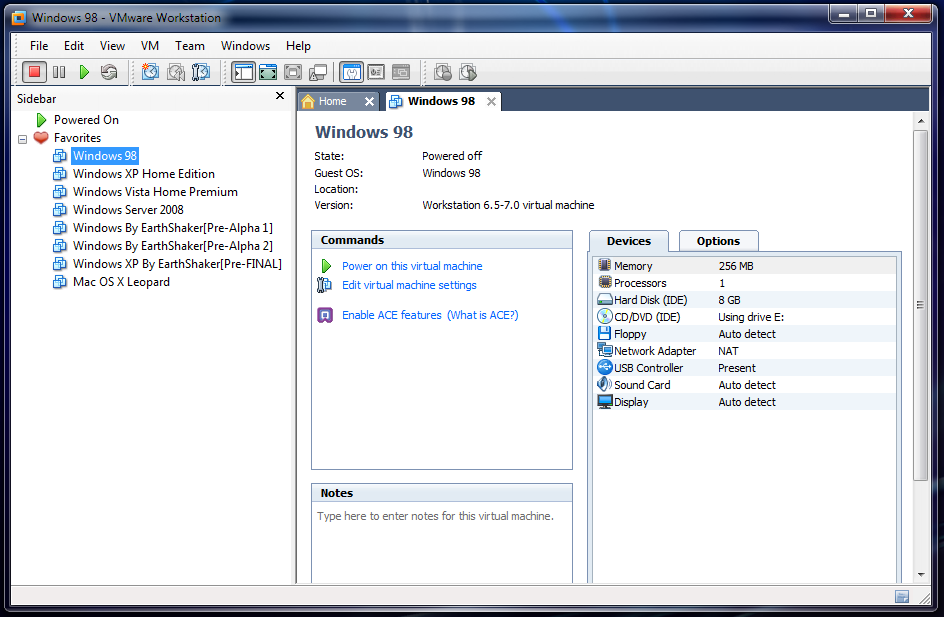Click the Suspend (pause) toolbar icon
This screenshot has width=944, height=617.
click(x=59, y=72)
